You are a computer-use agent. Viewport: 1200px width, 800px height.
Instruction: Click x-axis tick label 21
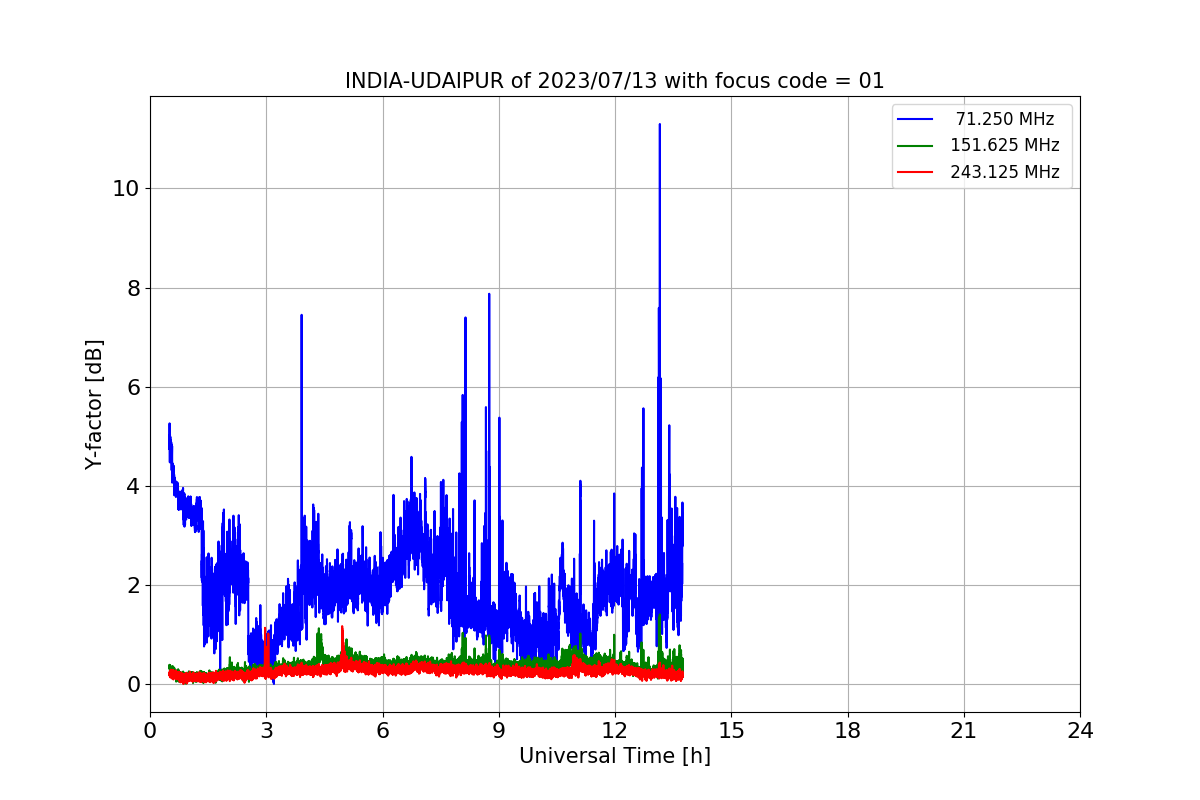tap(963, 731)
